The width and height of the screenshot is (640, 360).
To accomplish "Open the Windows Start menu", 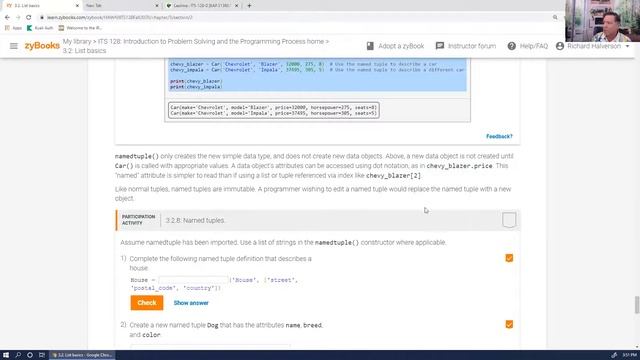I will pyautogui.click(x=6, y=355).
